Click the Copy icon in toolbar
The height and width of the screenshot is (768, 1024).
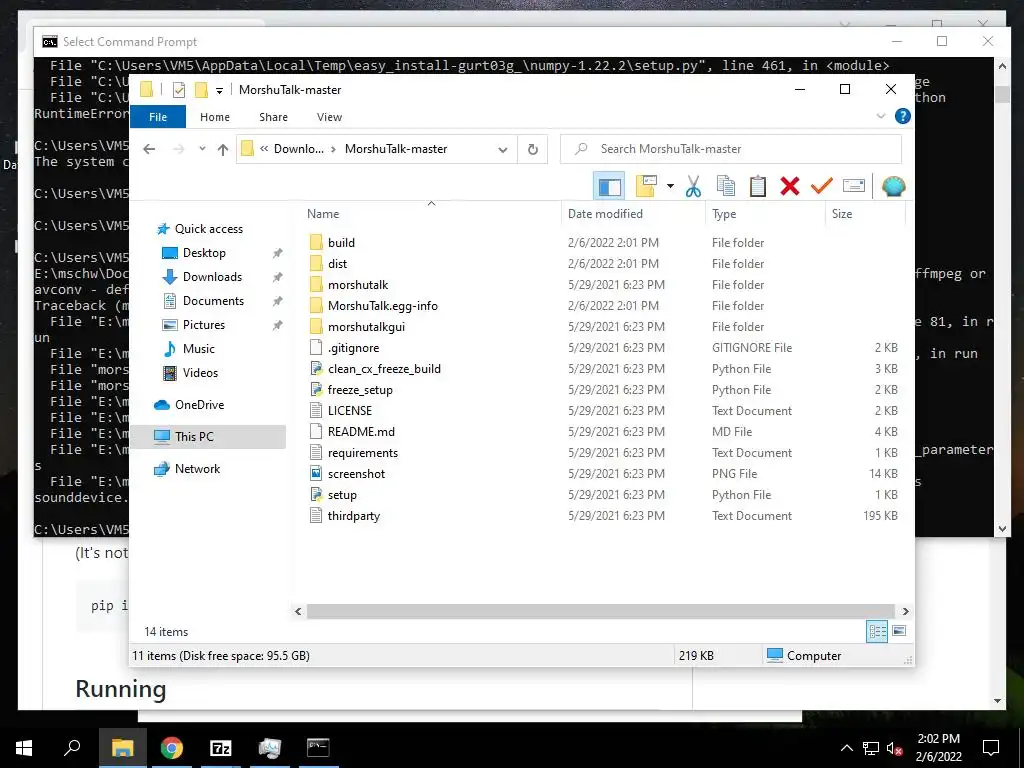726,186
